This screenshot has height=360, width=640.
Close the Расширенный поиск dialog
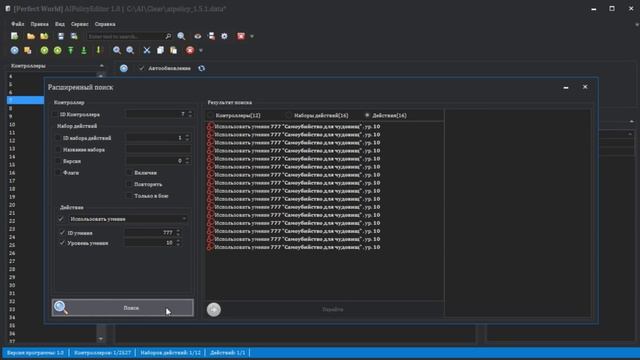pyautogui.click(x=585, y=87)
